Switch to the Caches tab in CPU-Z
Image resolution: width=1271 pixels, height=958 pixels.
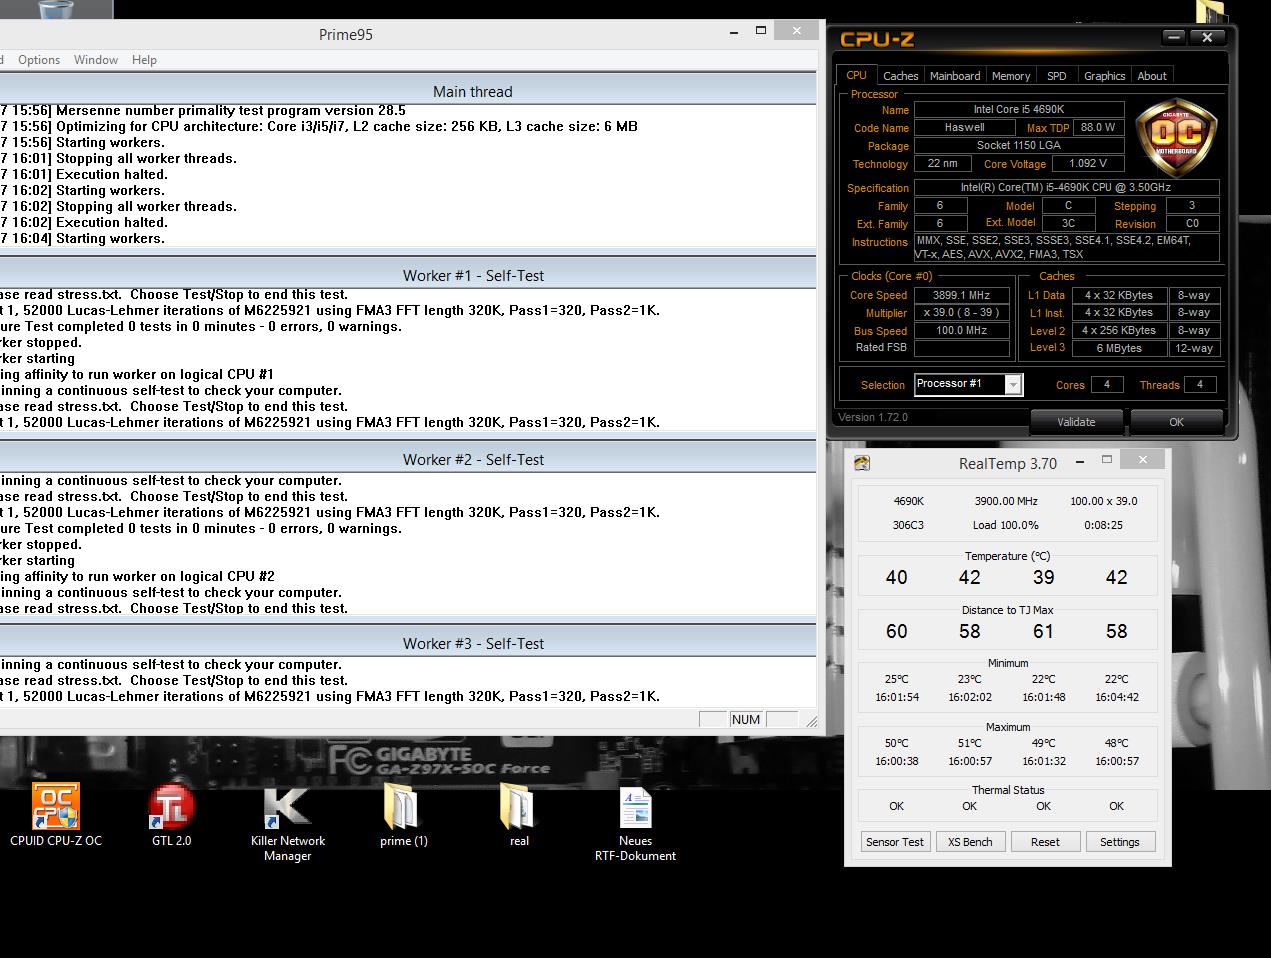[x=900, y=76]
